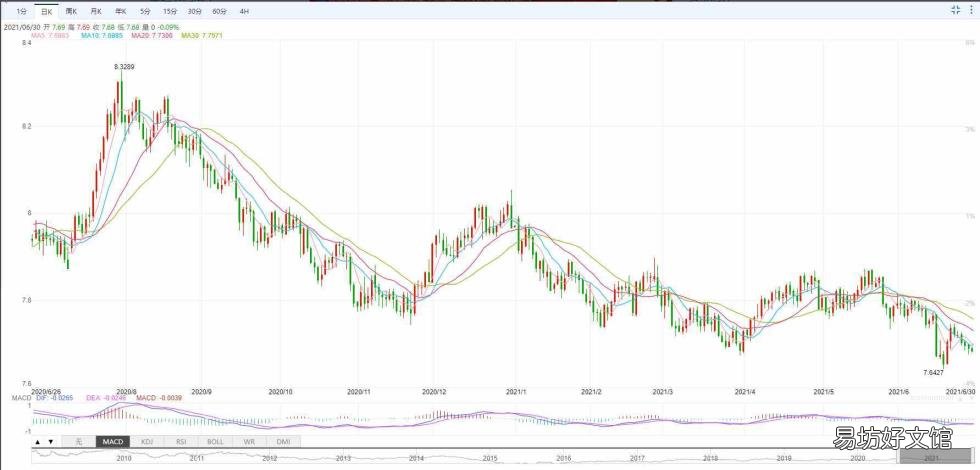Click the fullscreen collapse icon at top right
Screen dimensions: 980x470
coord(956,9)
